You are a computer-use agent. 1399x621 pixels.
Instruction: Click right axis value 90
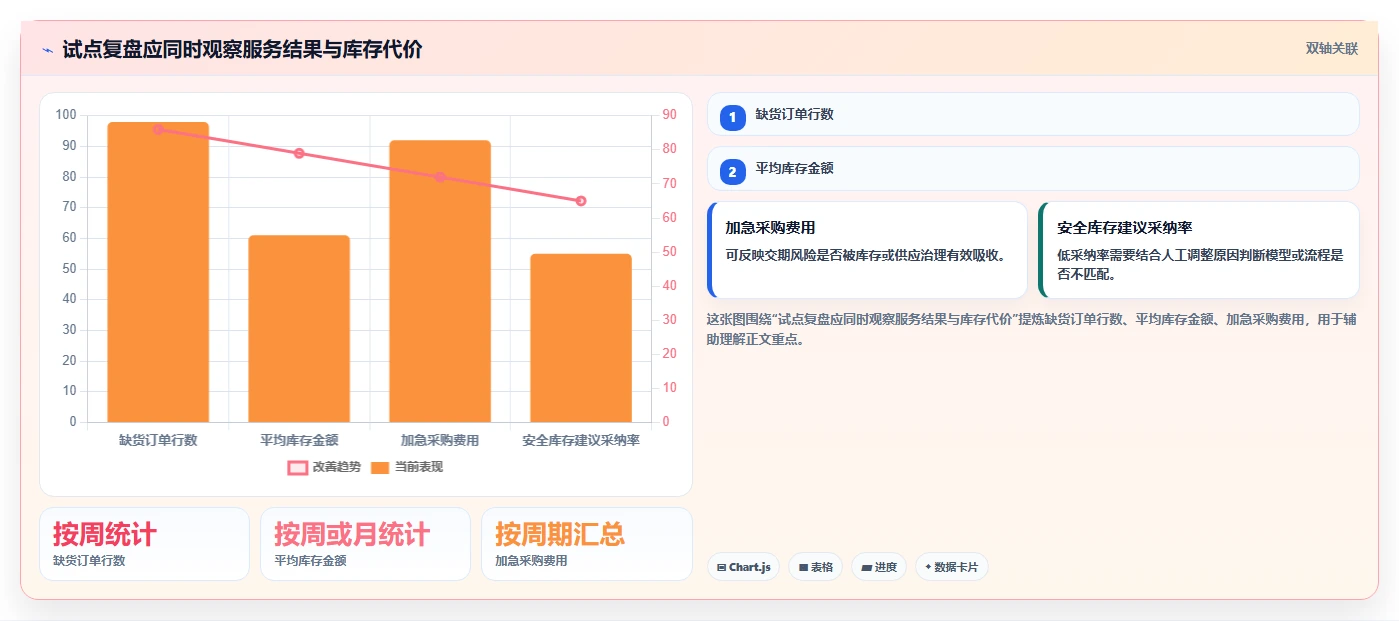[x=669, y=115]
